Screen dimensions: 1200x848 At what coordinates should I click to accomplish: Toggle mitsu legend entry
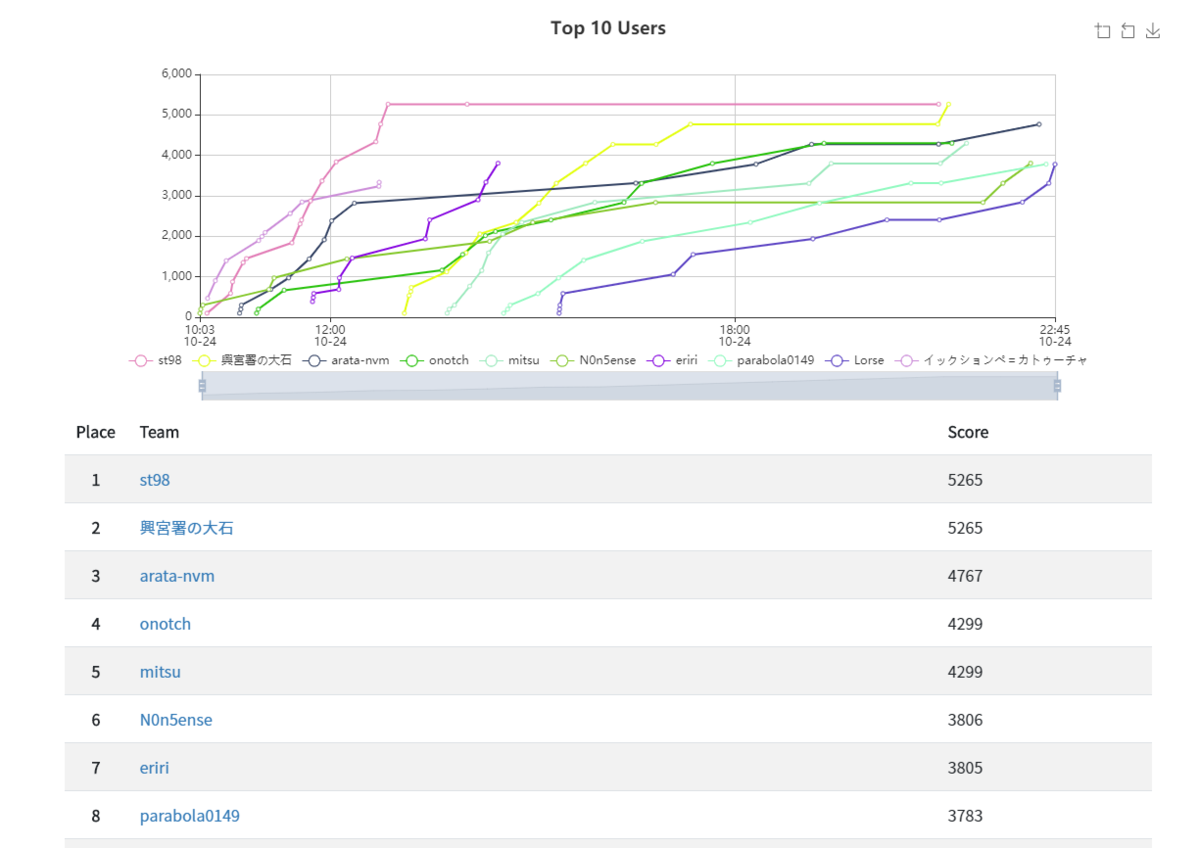508,360
